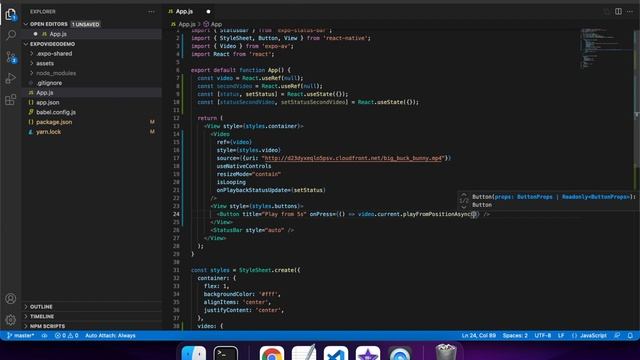
Task: Change file encoding UTF-8
Action: 543,336
